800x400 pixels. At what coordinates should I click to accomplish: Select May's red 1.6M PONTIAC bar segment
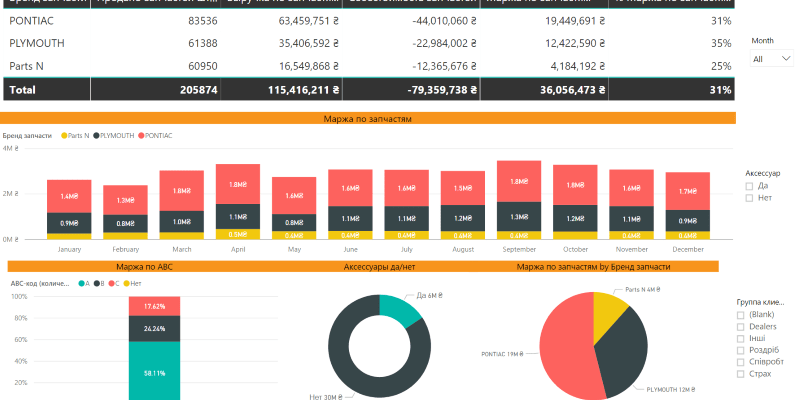[x=294, y=196]
